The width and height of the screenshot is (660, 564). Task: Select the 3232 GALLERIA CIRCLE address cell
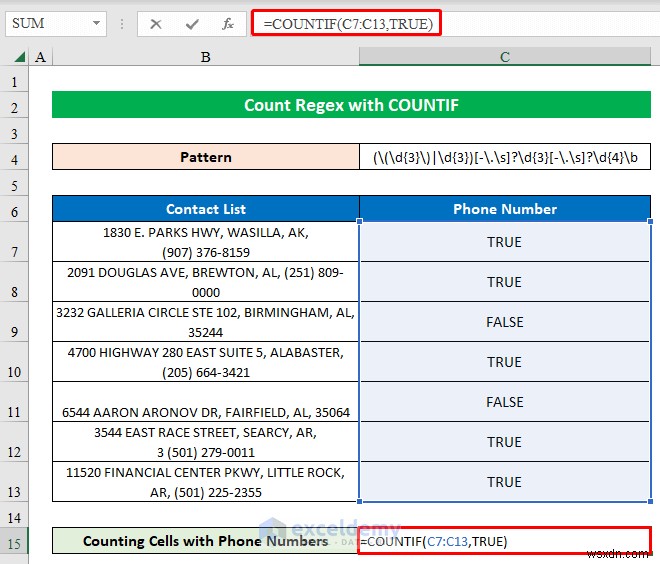coord(206,322)
